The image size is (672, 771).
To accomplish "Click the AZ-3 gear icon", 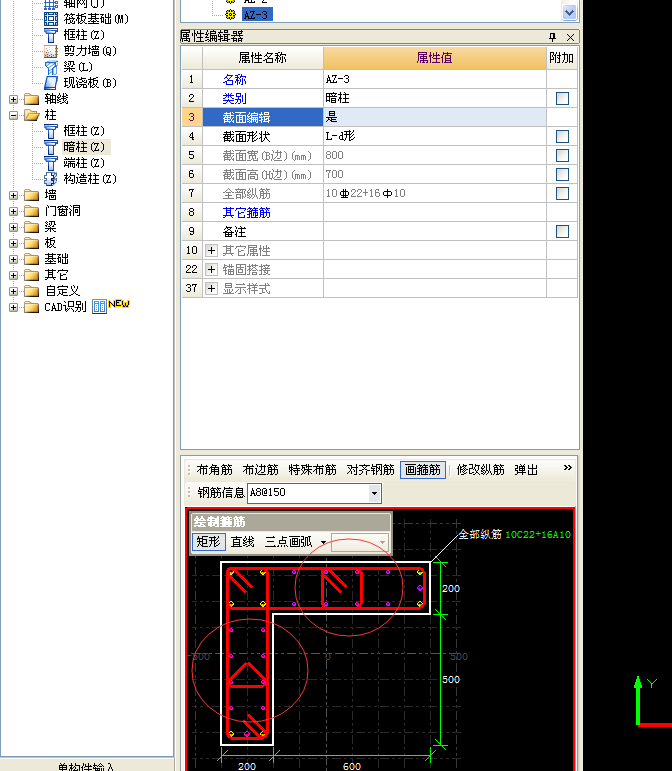I will point(230,15).
